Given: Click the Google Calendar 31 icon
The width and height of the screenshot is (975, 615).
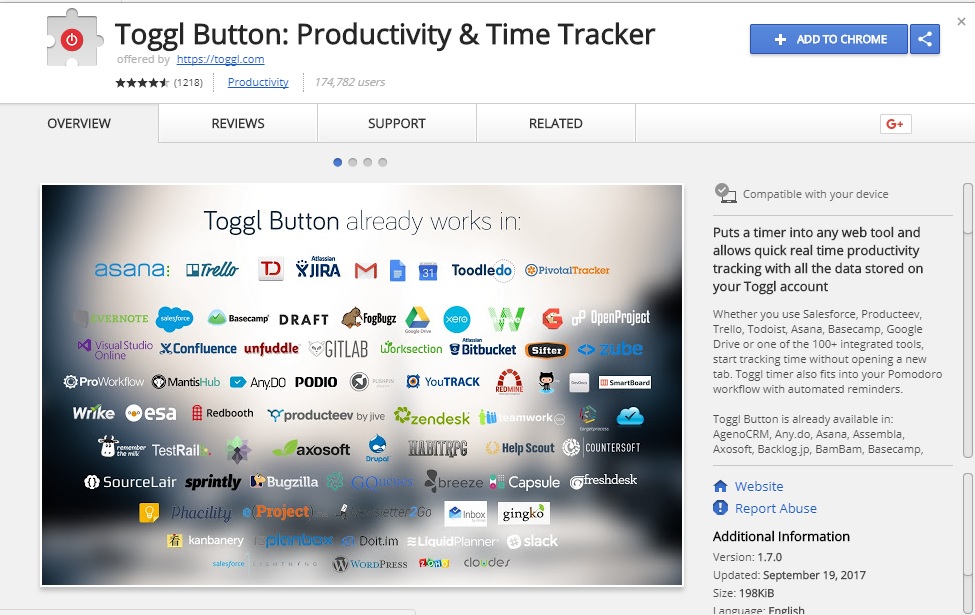Looking at the screenshot, I should pyautogui.click(x=428, y=271).
